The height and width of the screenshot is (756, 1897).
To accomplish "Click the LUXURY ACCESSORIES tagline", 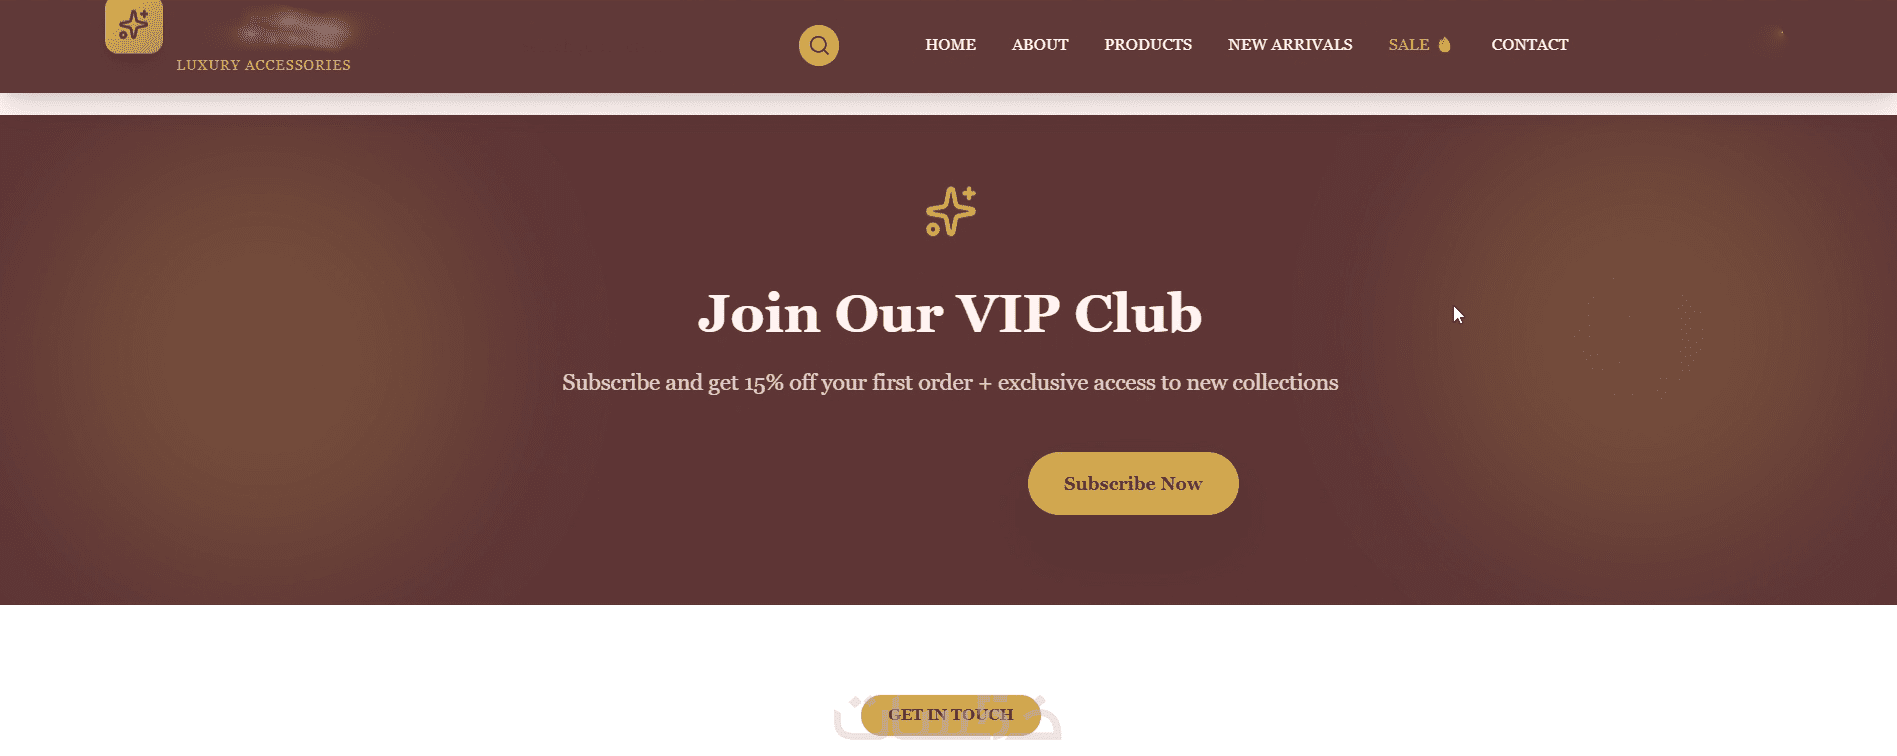I will tap(263, 65).
